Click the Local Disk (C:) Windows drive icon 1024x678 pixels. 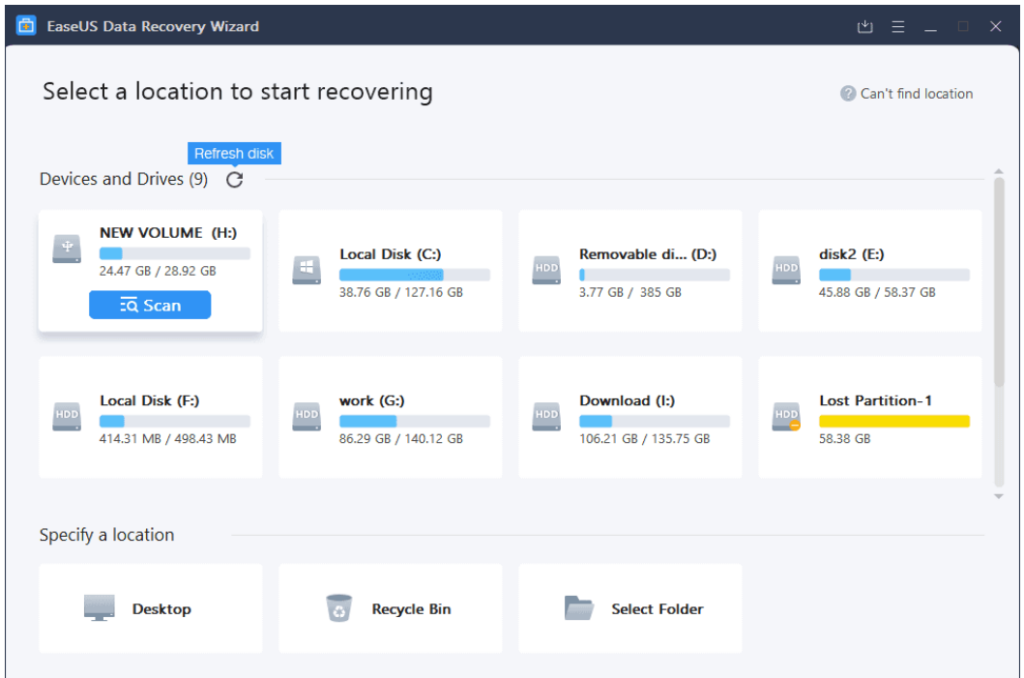(x=307, y=270)
